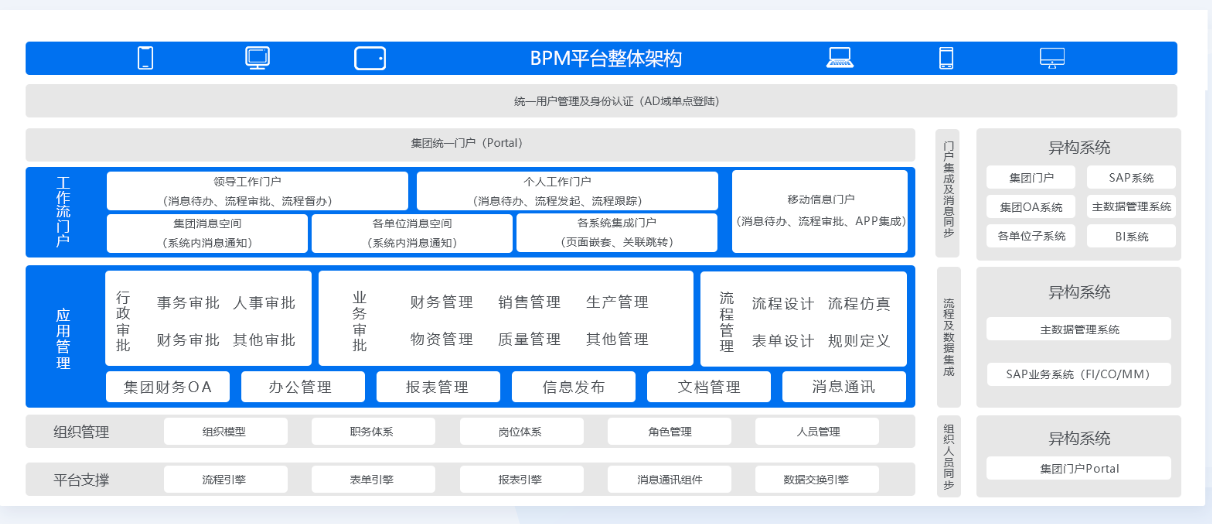Viewport: 1212px width, 524px height.
Task: Click the laptop icon right of title
Action: 840,58
